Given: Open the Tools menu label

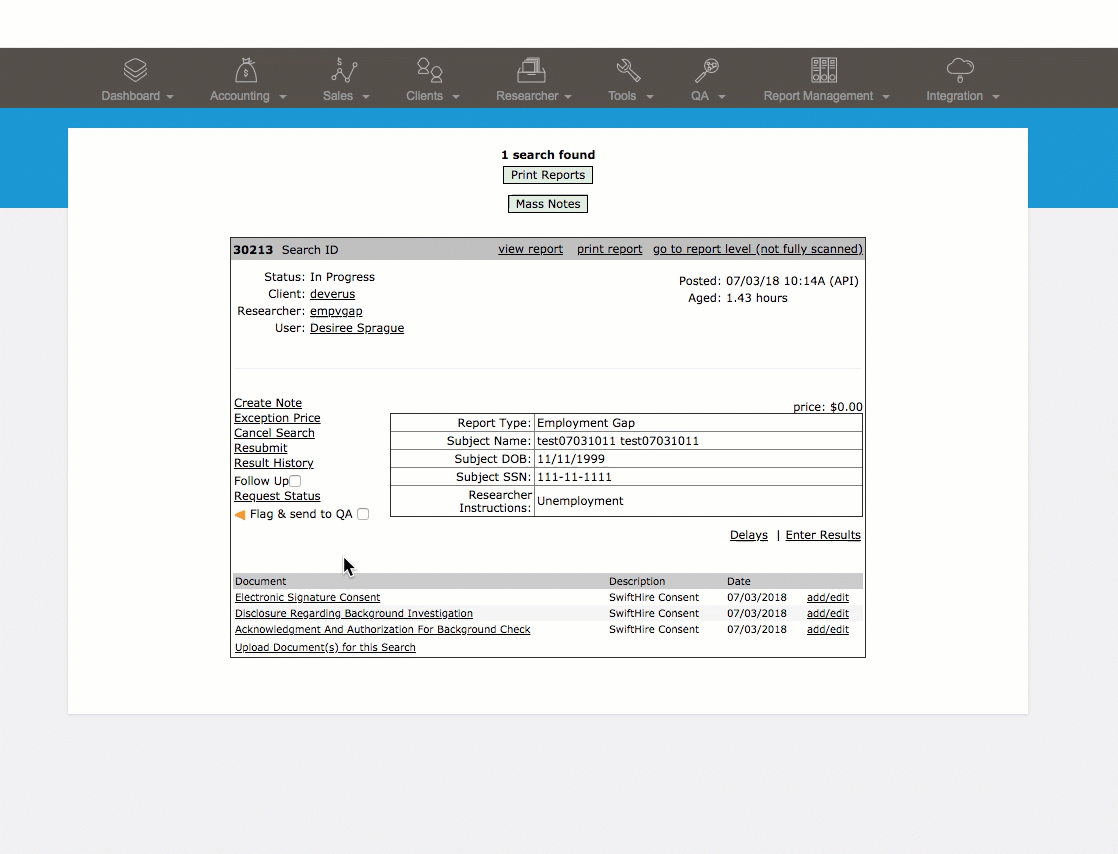Looking at the screenshot, I should point(622,96).
